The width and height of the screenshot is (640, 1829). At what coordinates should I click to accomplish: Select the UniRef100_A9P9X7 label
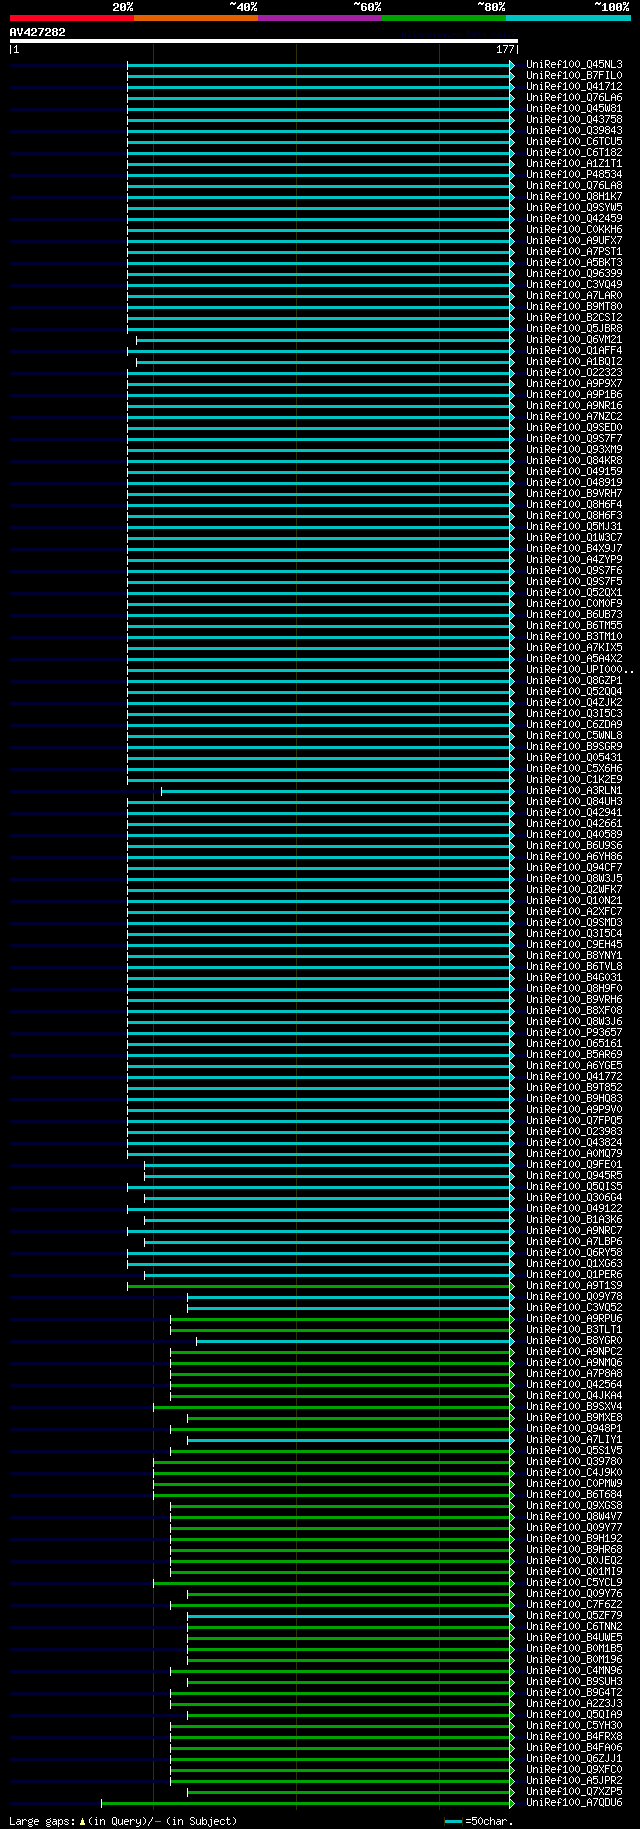click(574, 384)
